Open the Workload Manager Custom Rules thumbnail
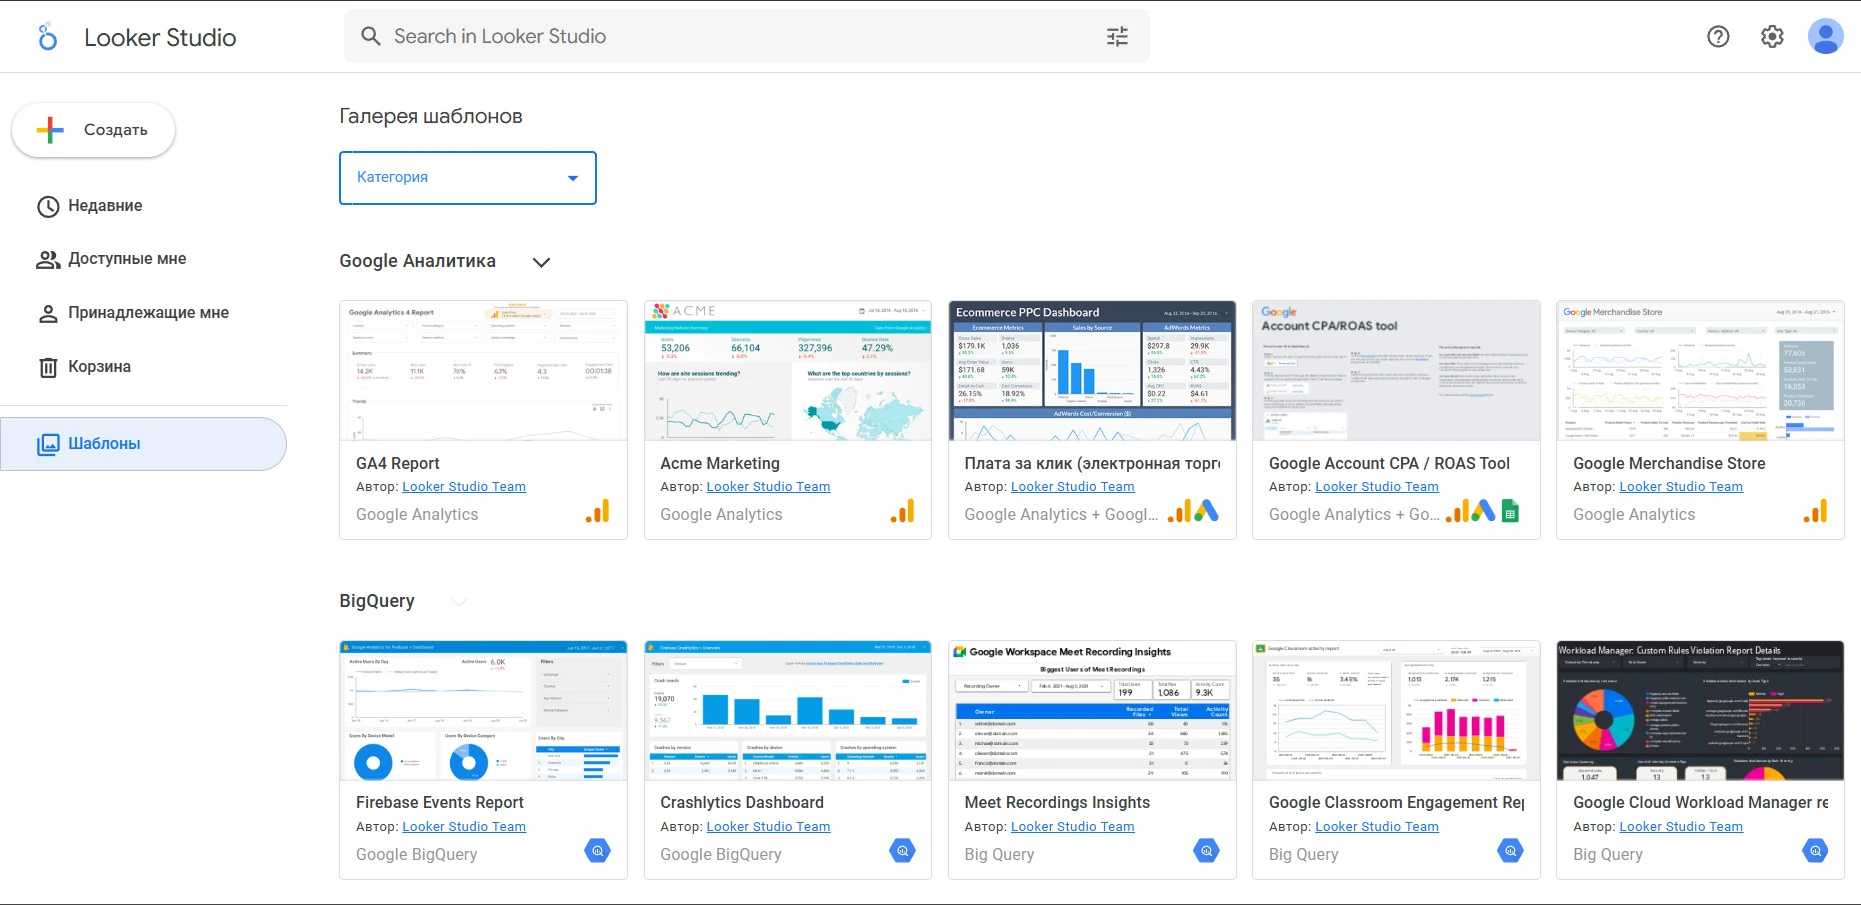This screenshot has height=905, width=1861. click(1700, 711)
